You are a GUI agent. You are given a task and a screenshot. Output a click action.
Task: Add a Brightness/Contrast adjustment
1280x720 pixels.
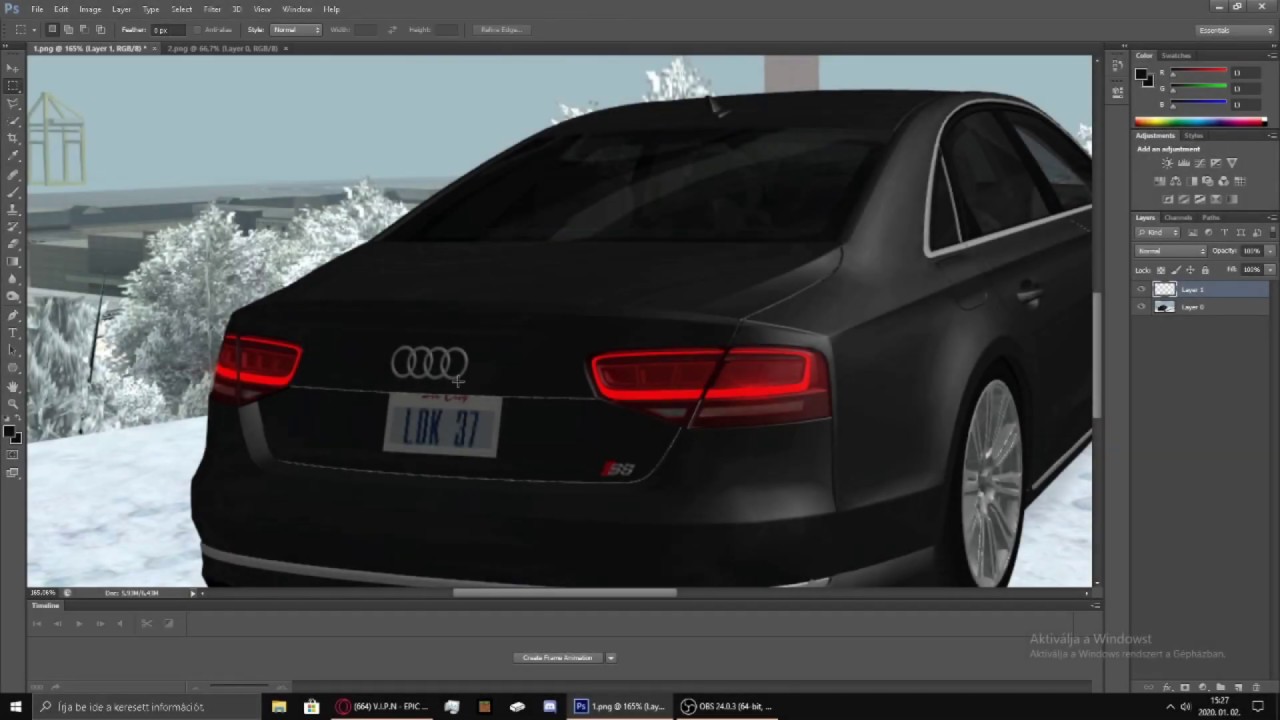(1167, 163)
